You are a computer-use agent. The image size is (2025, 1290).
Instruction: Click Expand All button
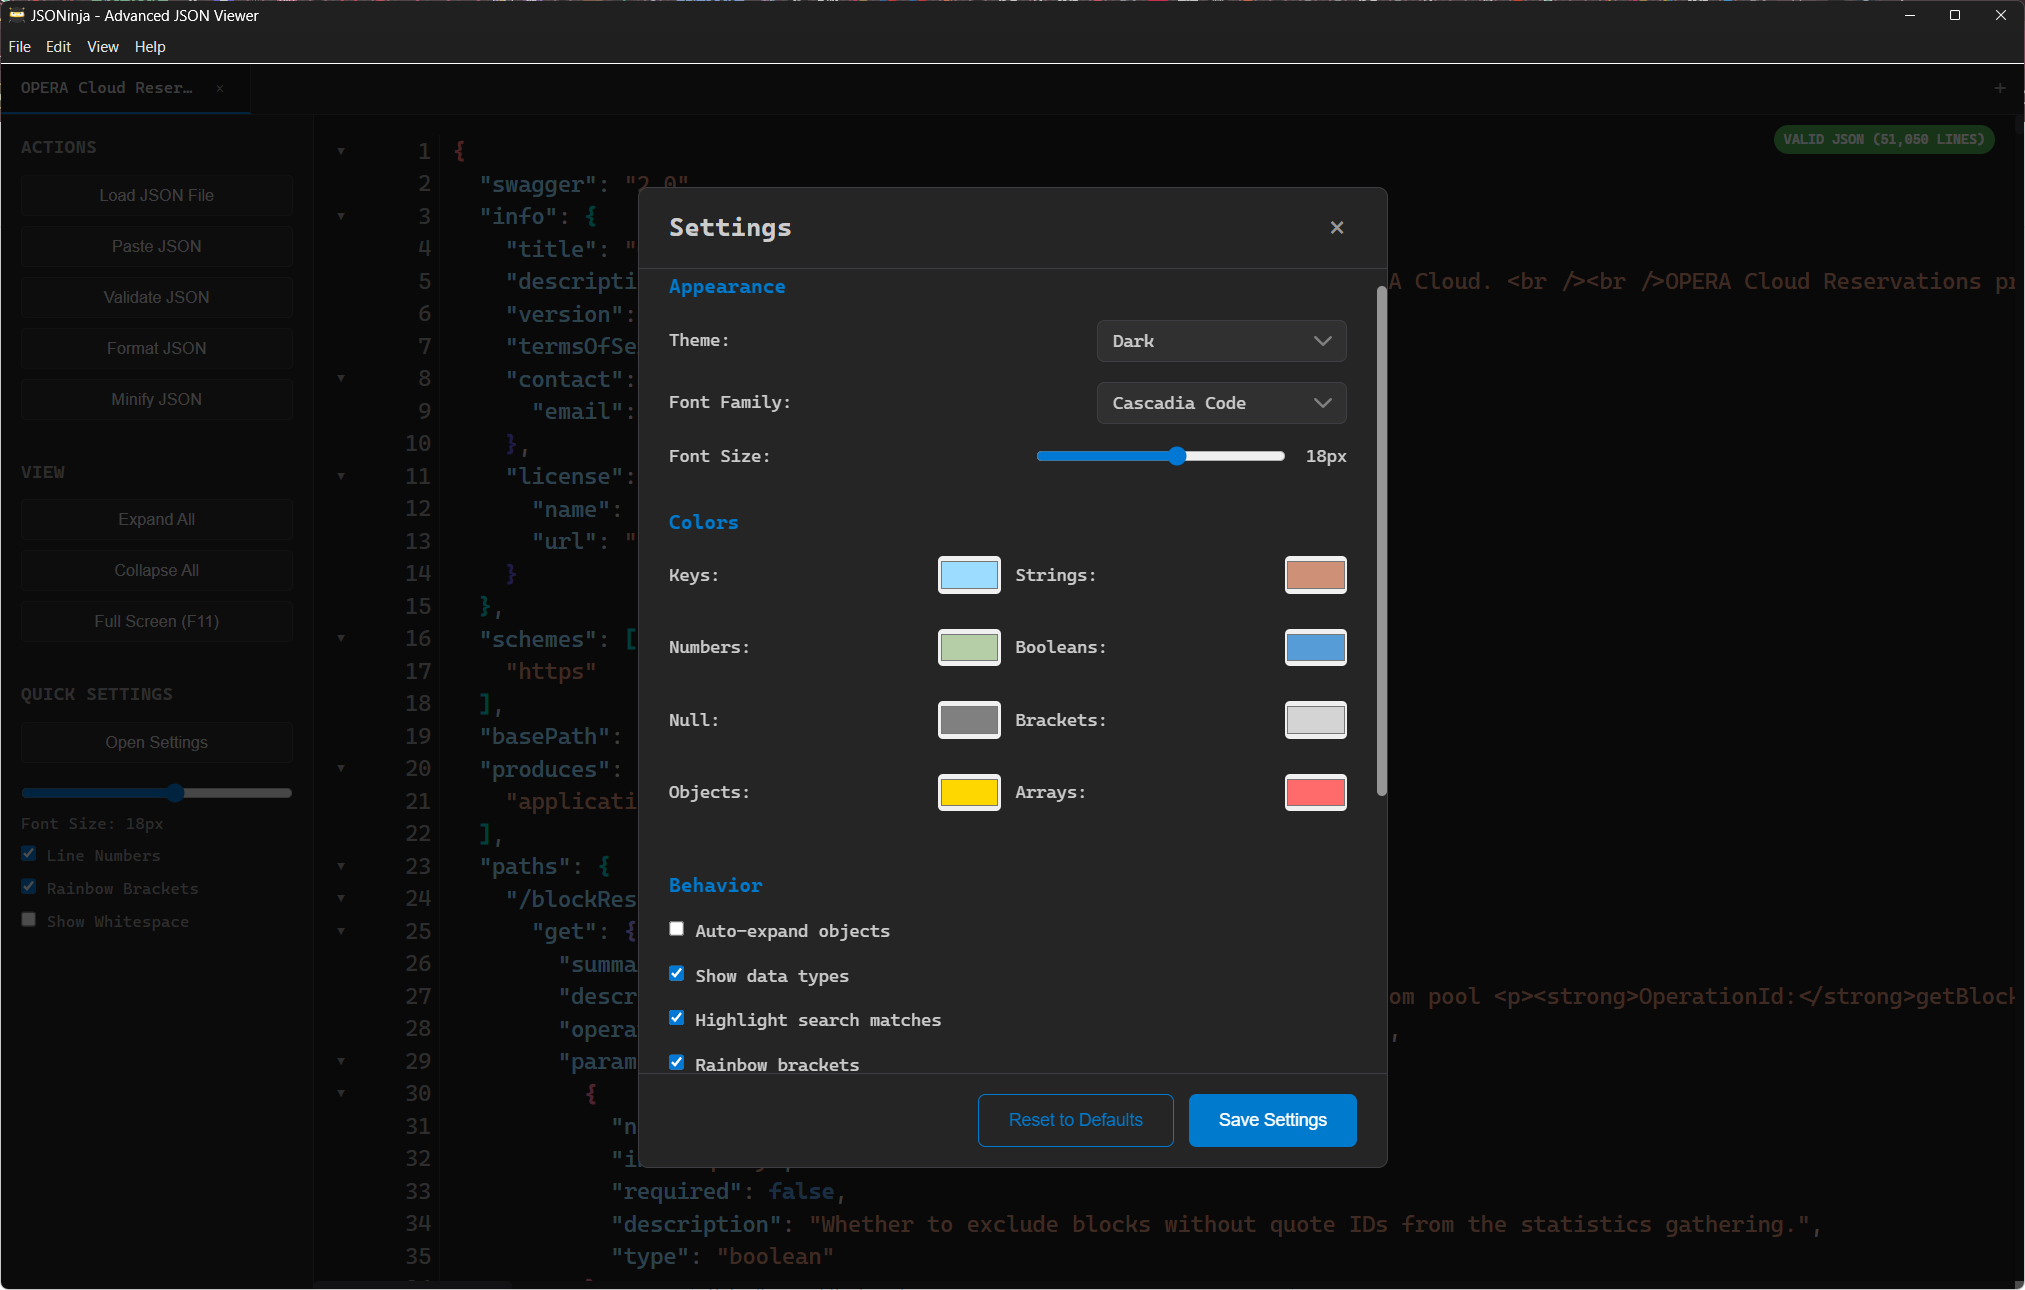(x=157, y=519)
